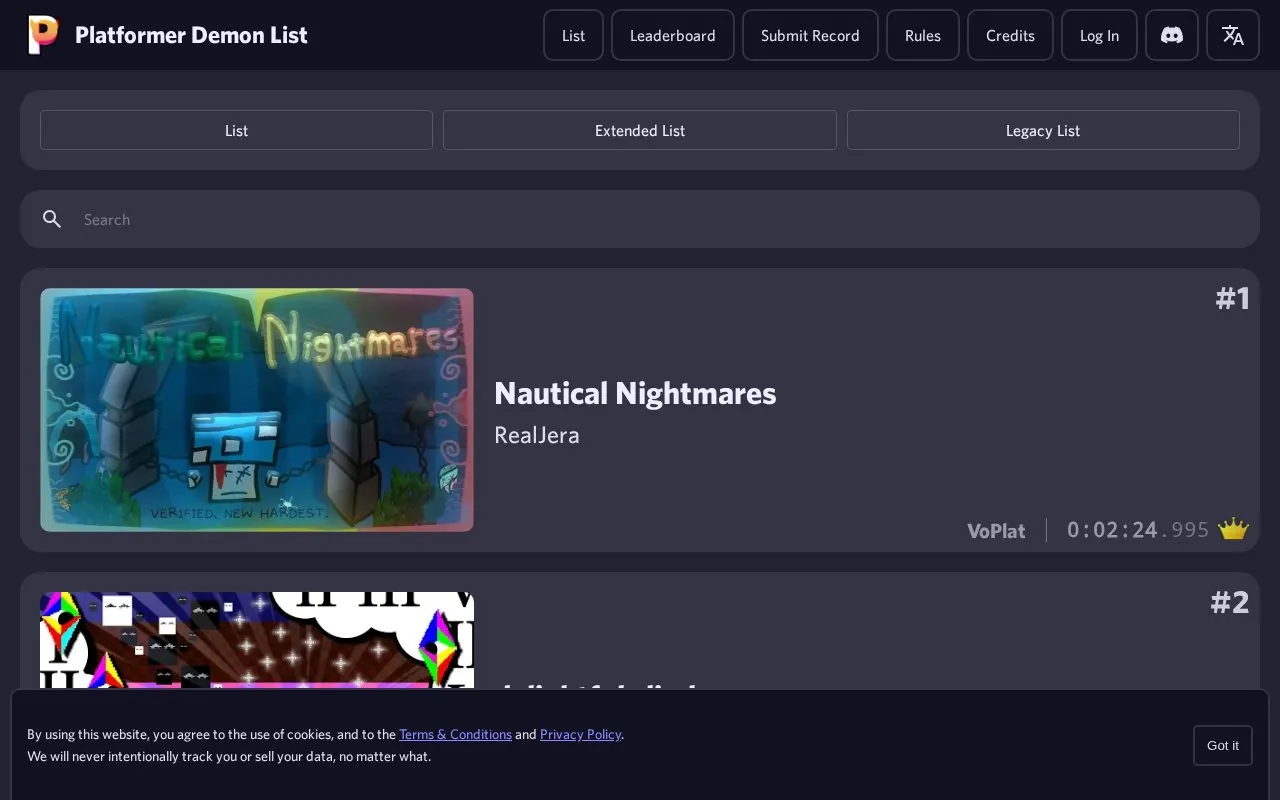Click the Platformer Demon List site title

point(191,35)
